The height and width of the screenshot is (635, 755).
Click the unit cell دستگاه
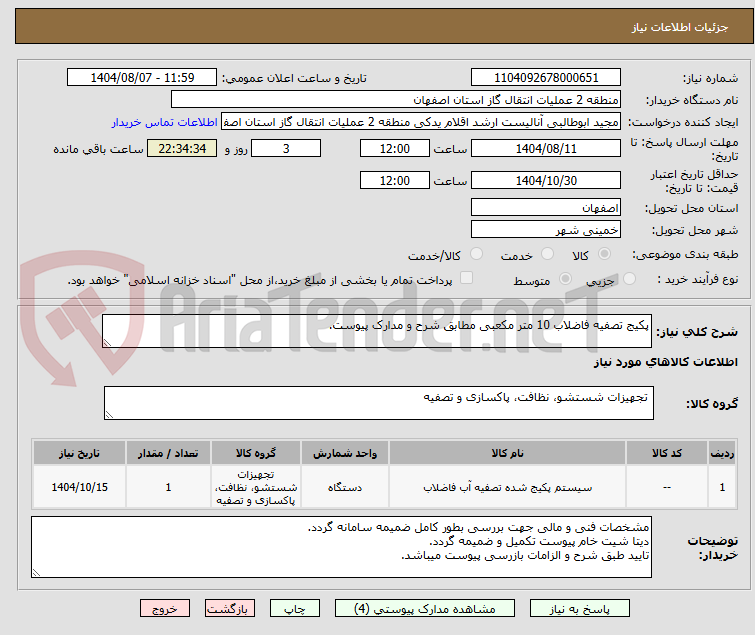(345, 487)
